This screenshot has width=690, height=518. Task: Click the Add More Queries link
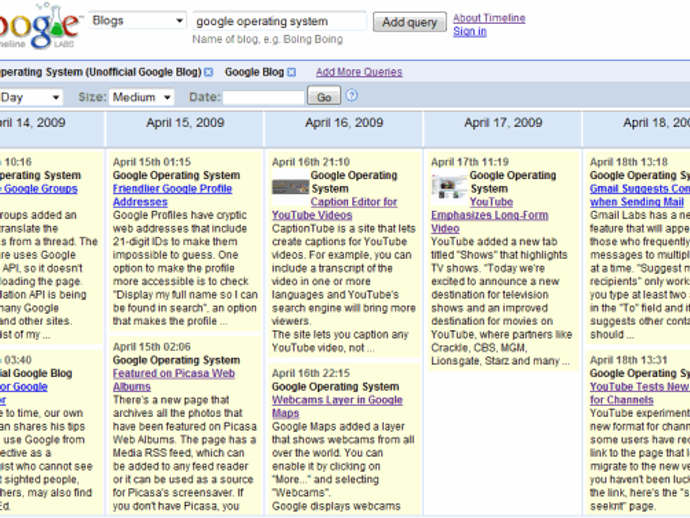[359, 72]
